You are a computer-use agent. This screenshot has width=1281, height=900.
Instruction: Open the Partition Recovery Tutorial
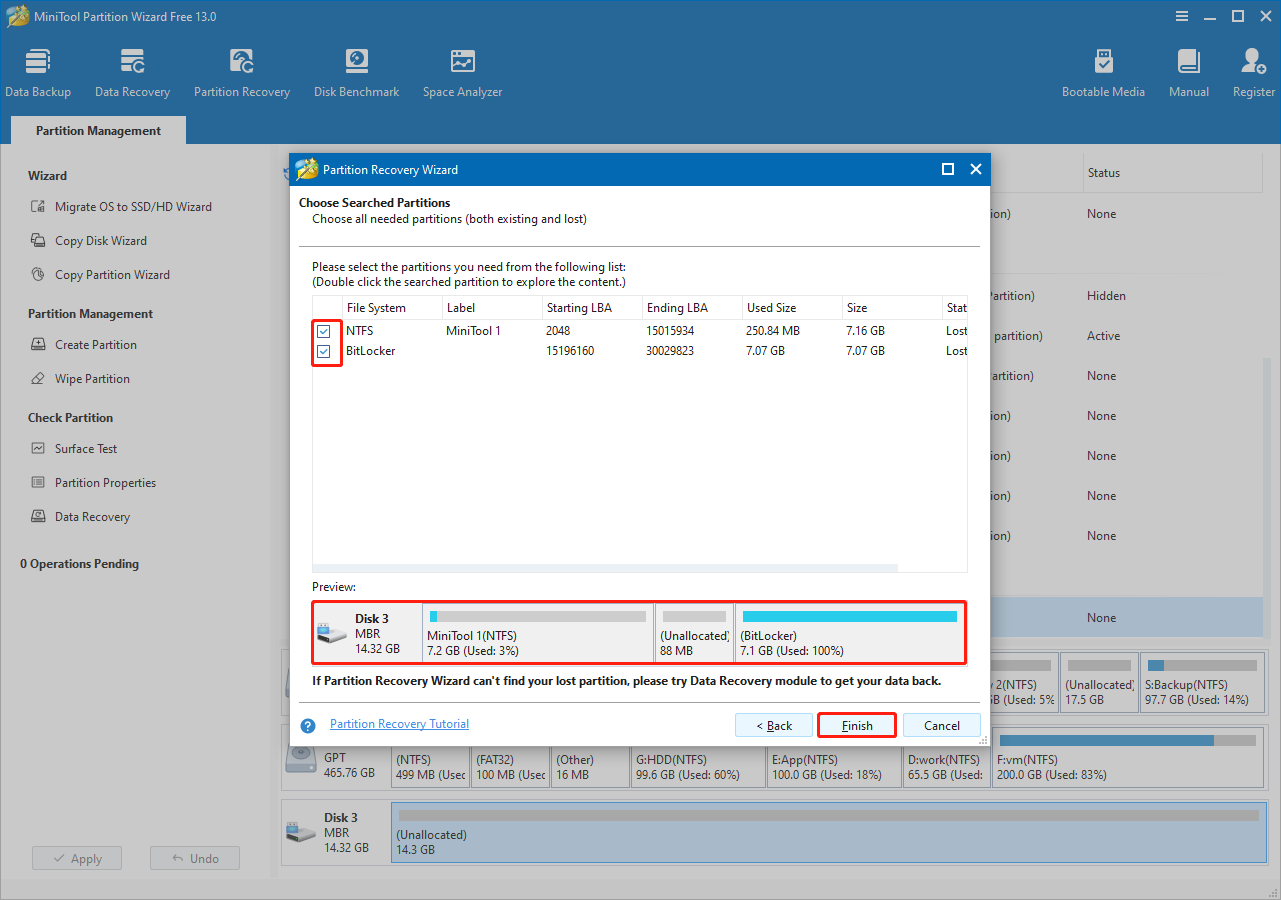(x=399, y=723)
